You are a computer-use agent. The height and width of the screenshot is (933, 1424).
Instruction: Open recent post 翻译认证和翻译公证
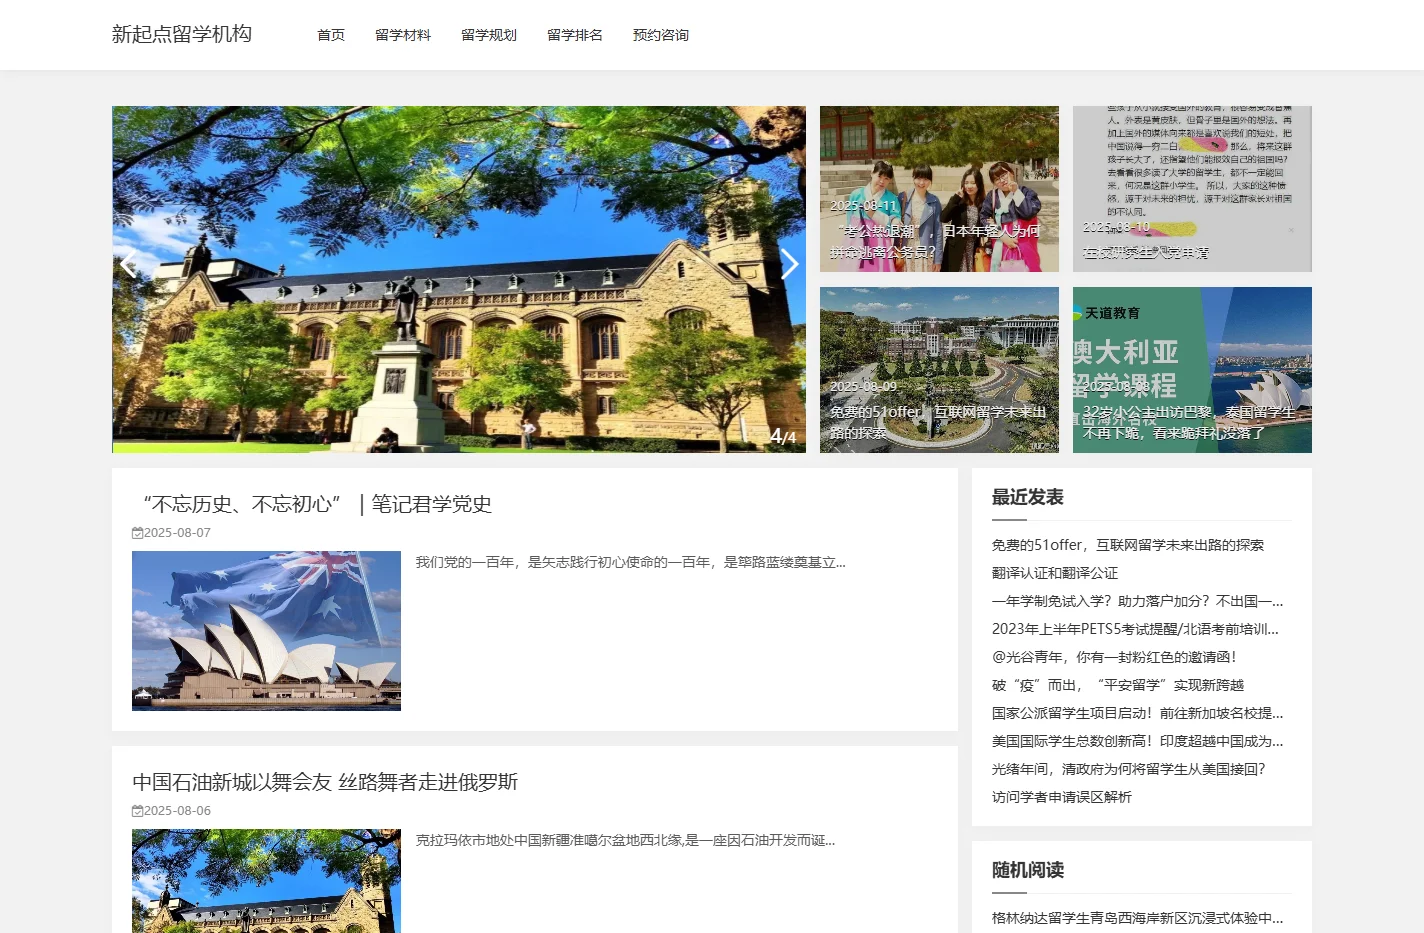[x=1055, y=573]
